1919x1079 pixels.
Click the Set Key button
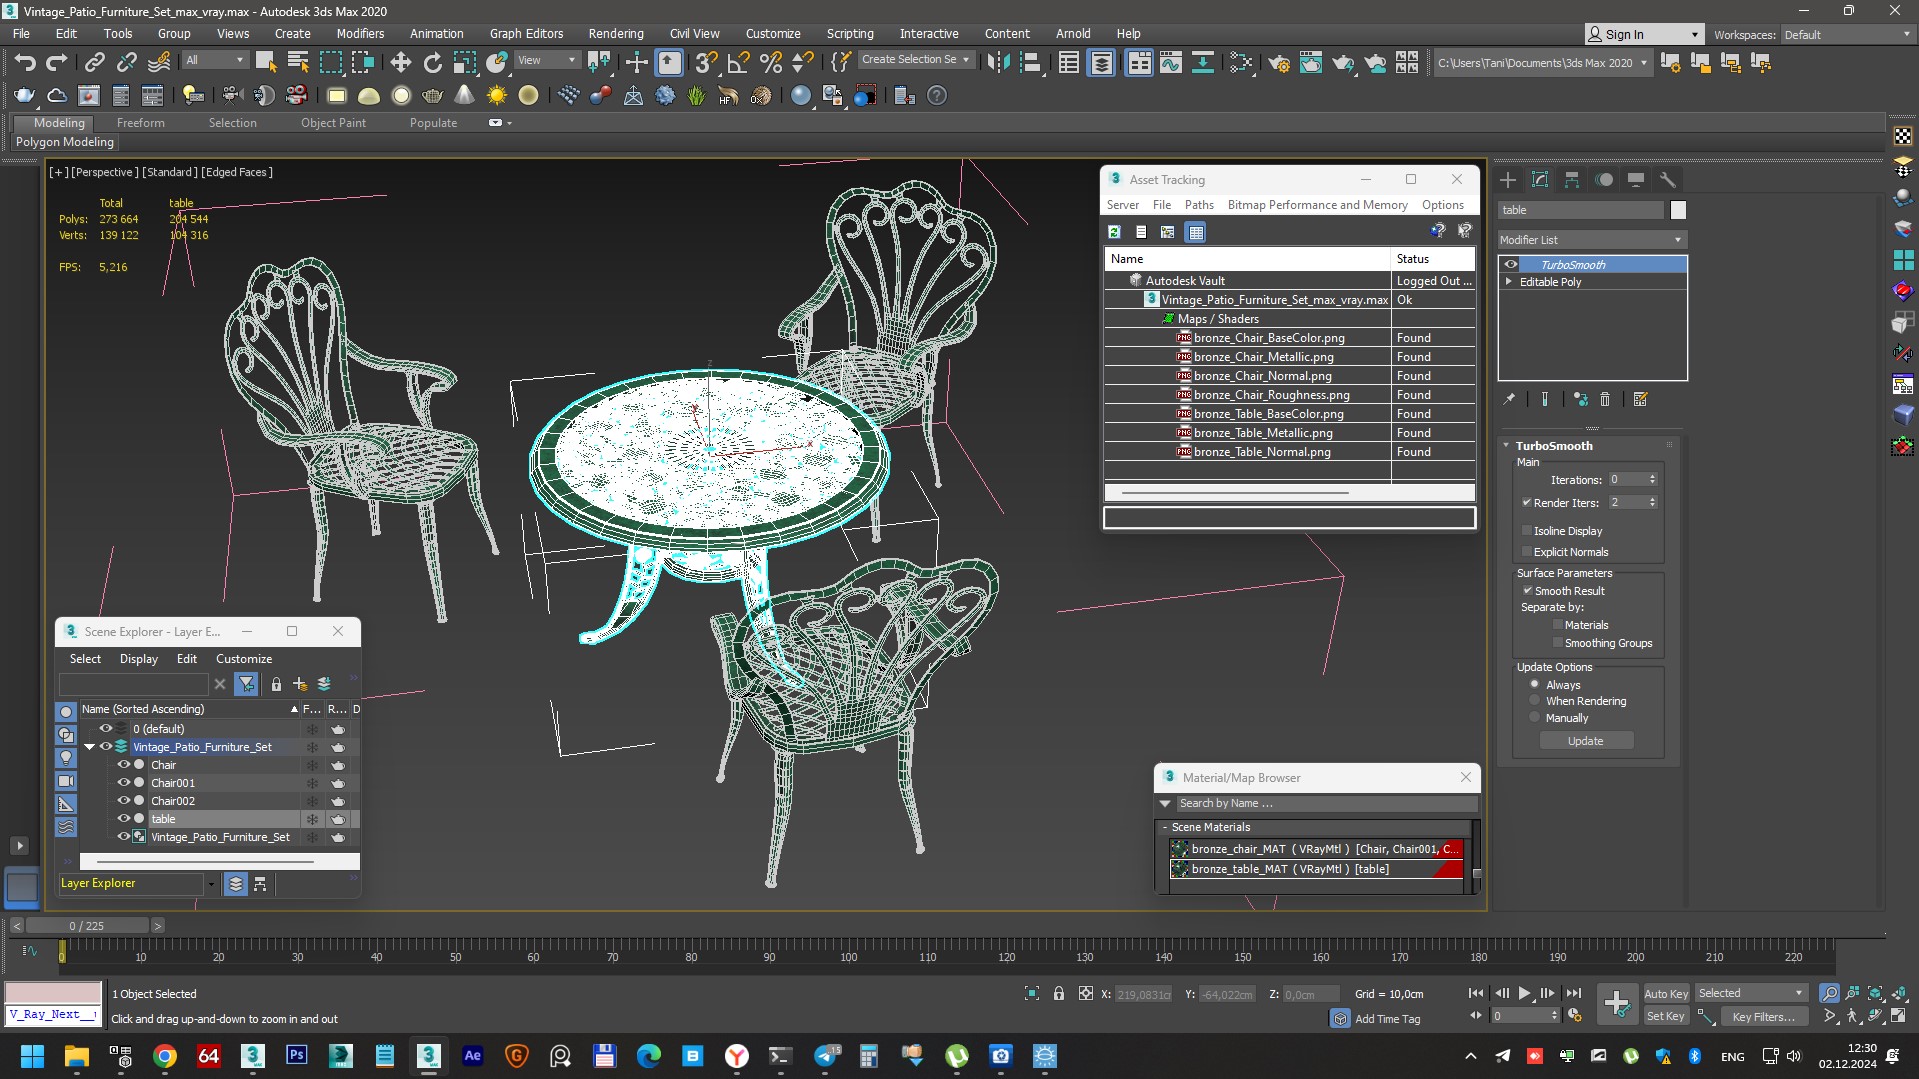(x=1666, y=1017)
